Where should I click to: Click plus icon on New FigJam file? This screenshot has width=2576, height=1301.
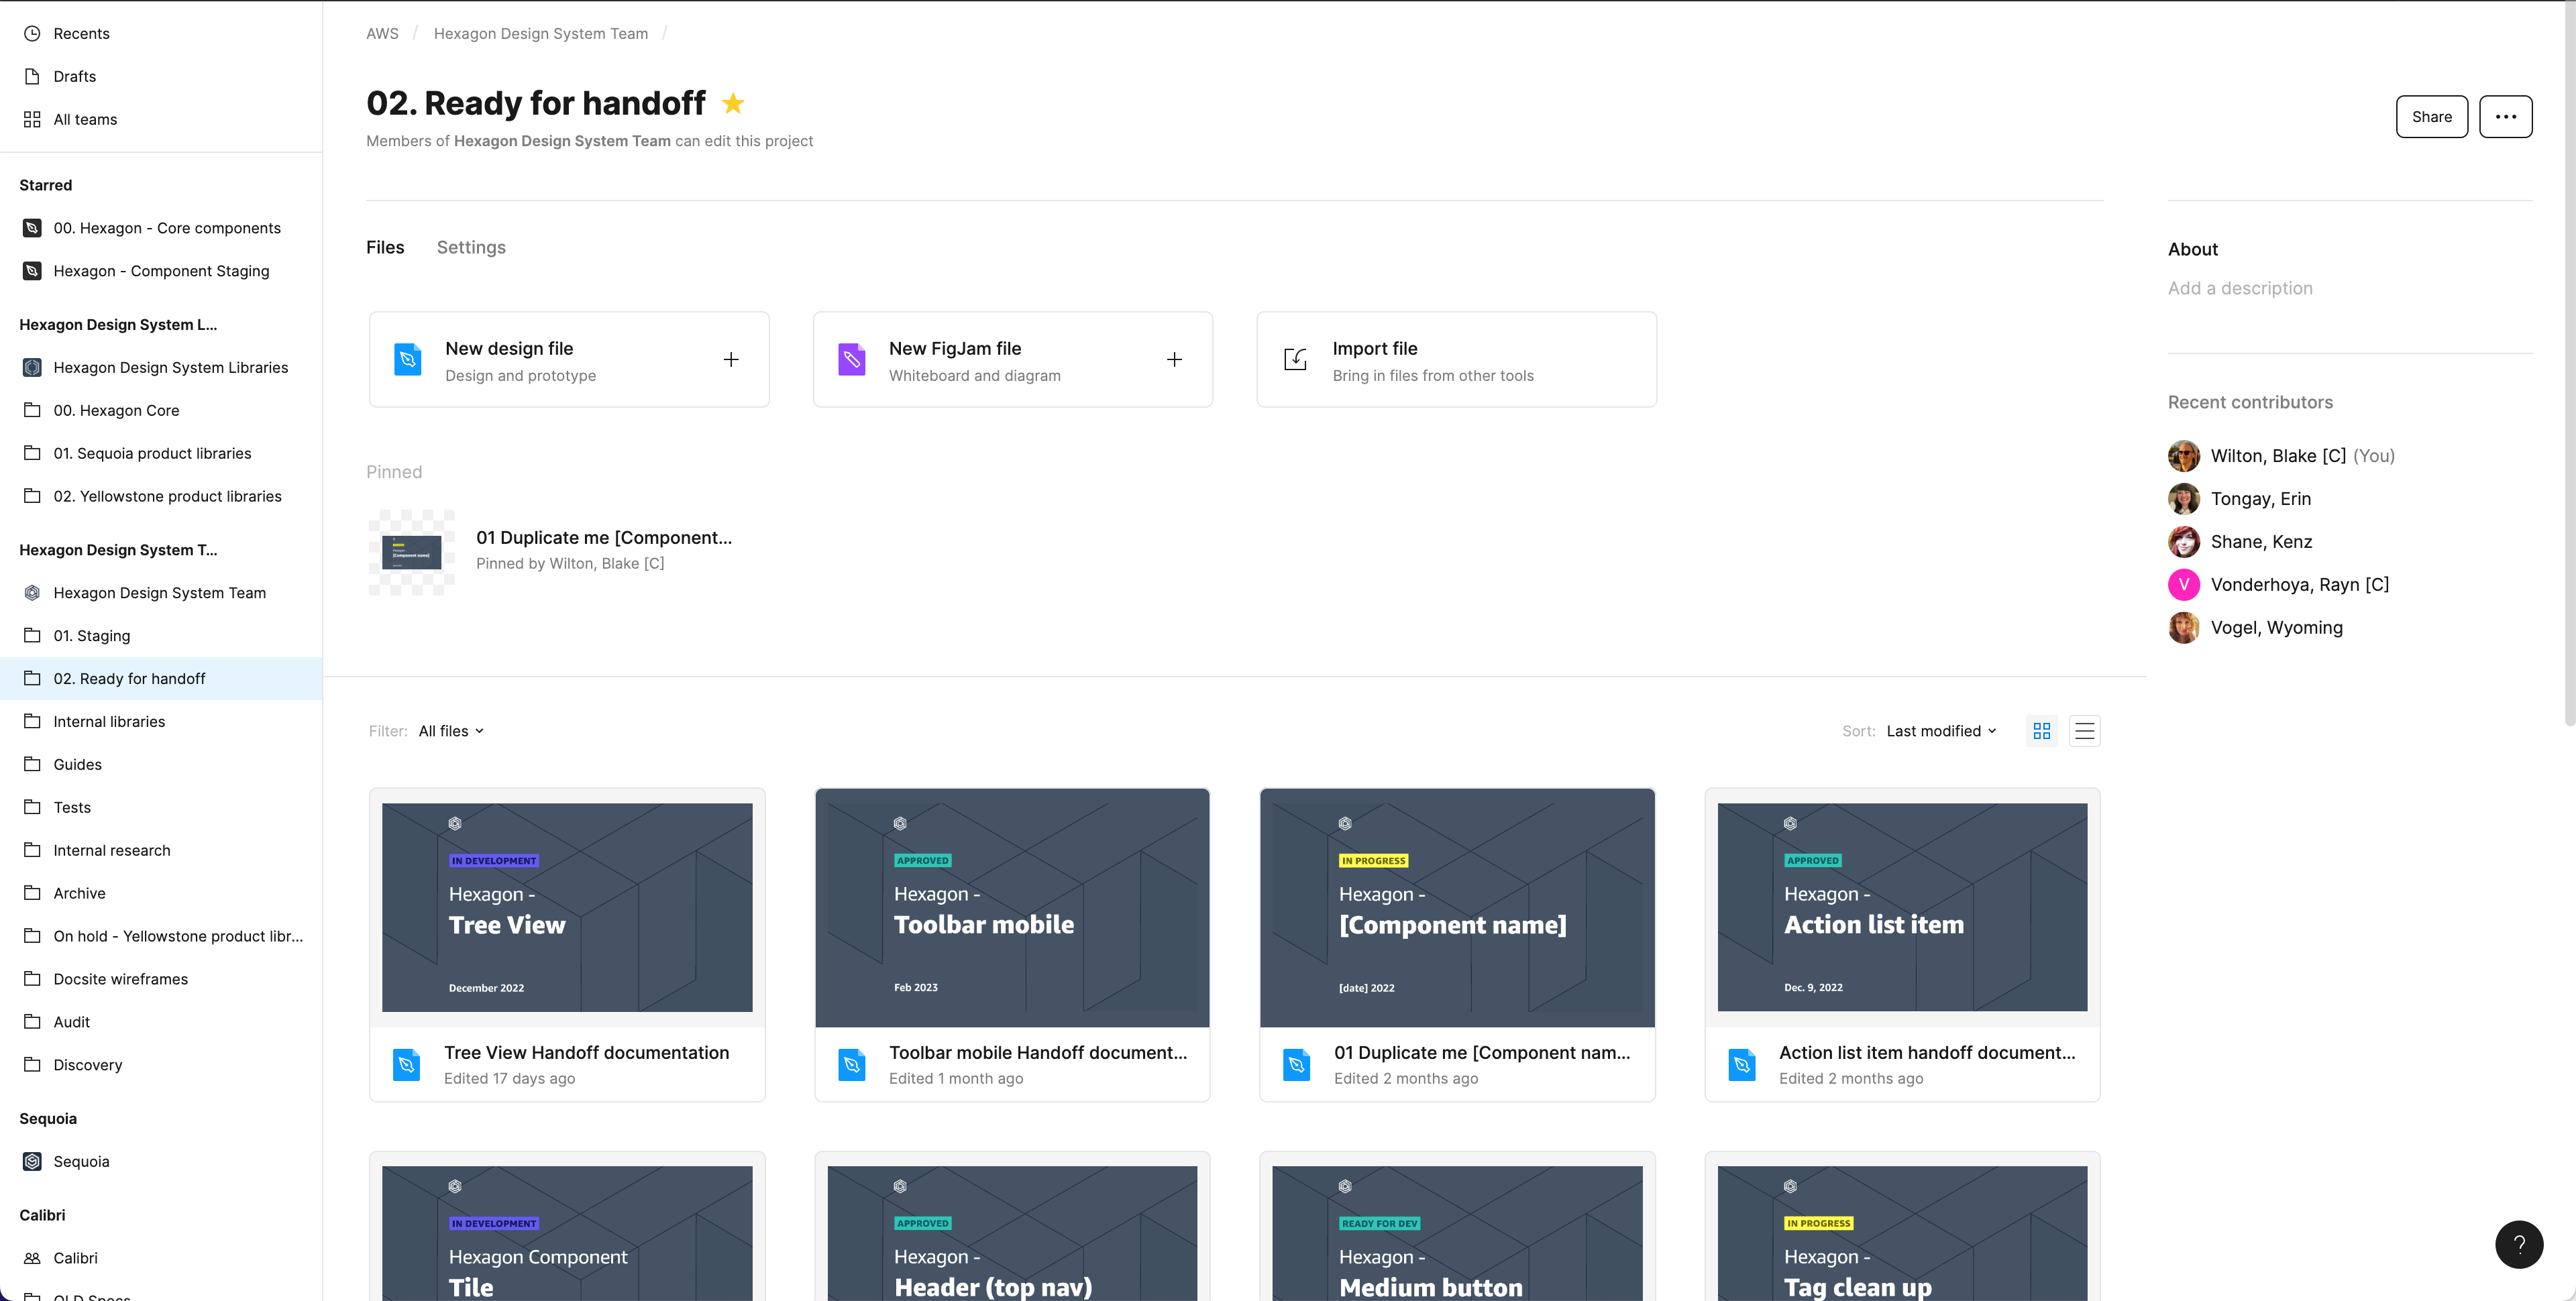click(1174, 359)
